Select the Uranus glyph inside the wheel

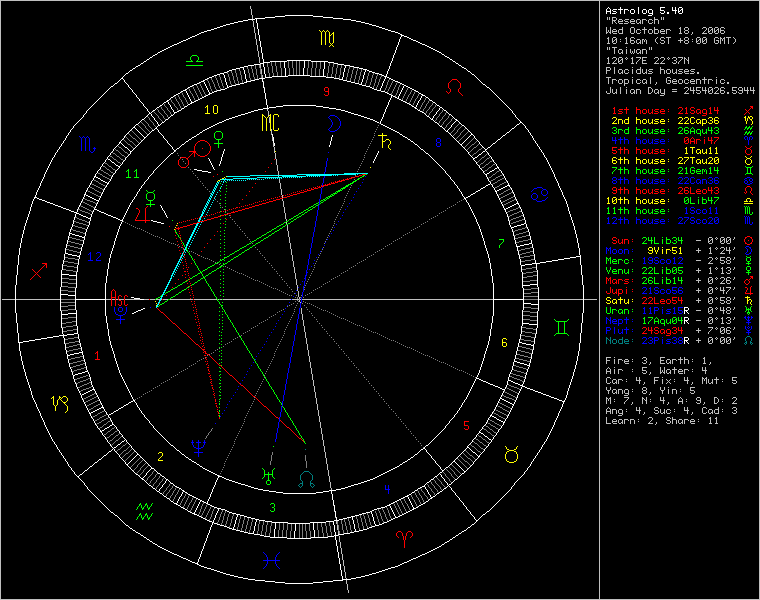[268, 477]
